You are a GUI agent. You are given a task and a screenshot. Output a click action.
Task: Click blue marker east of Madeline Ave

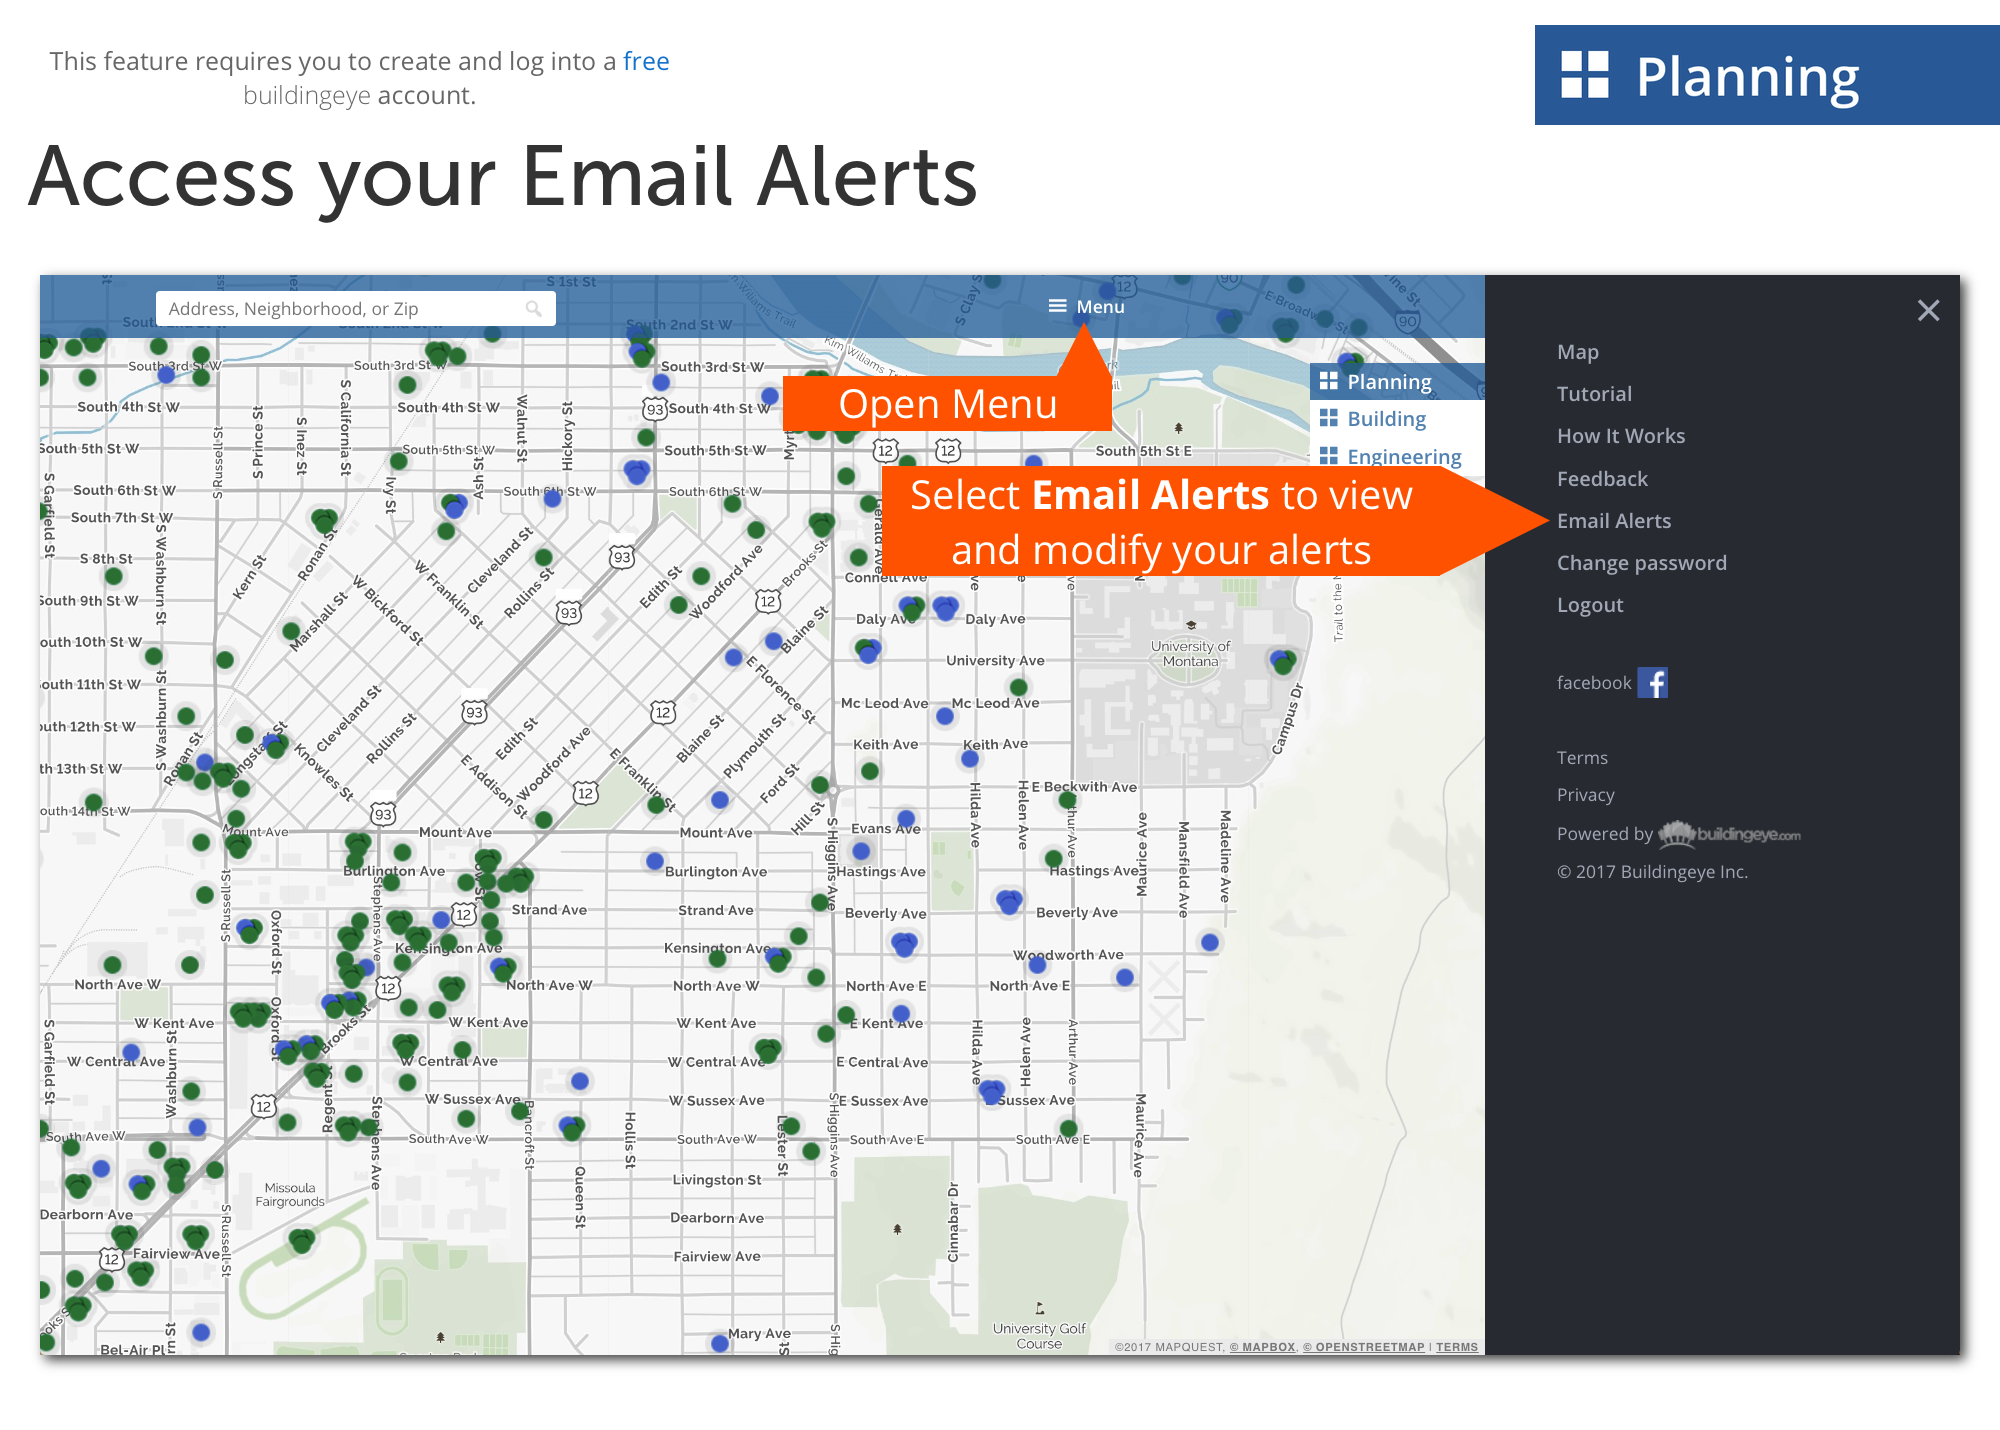coord(1210,942)
